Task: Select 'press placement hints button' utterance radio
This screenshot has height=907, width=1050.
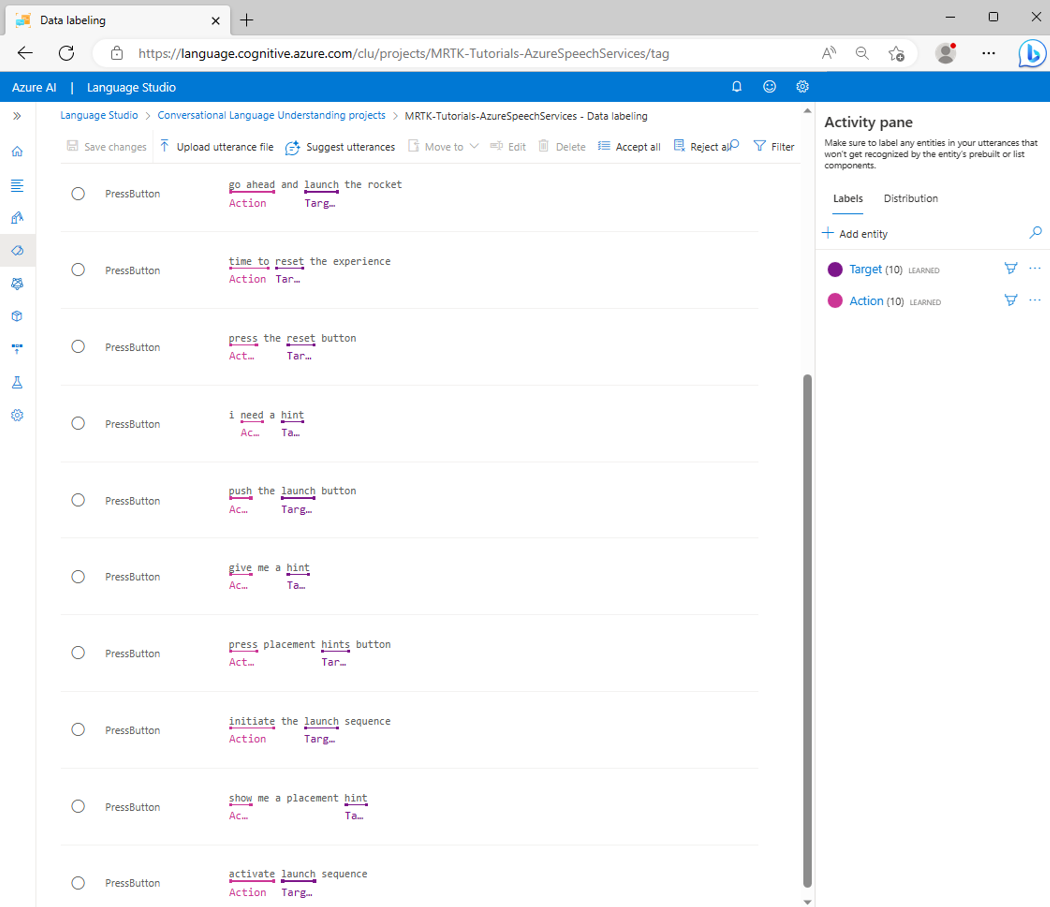Action: point(78,653)
